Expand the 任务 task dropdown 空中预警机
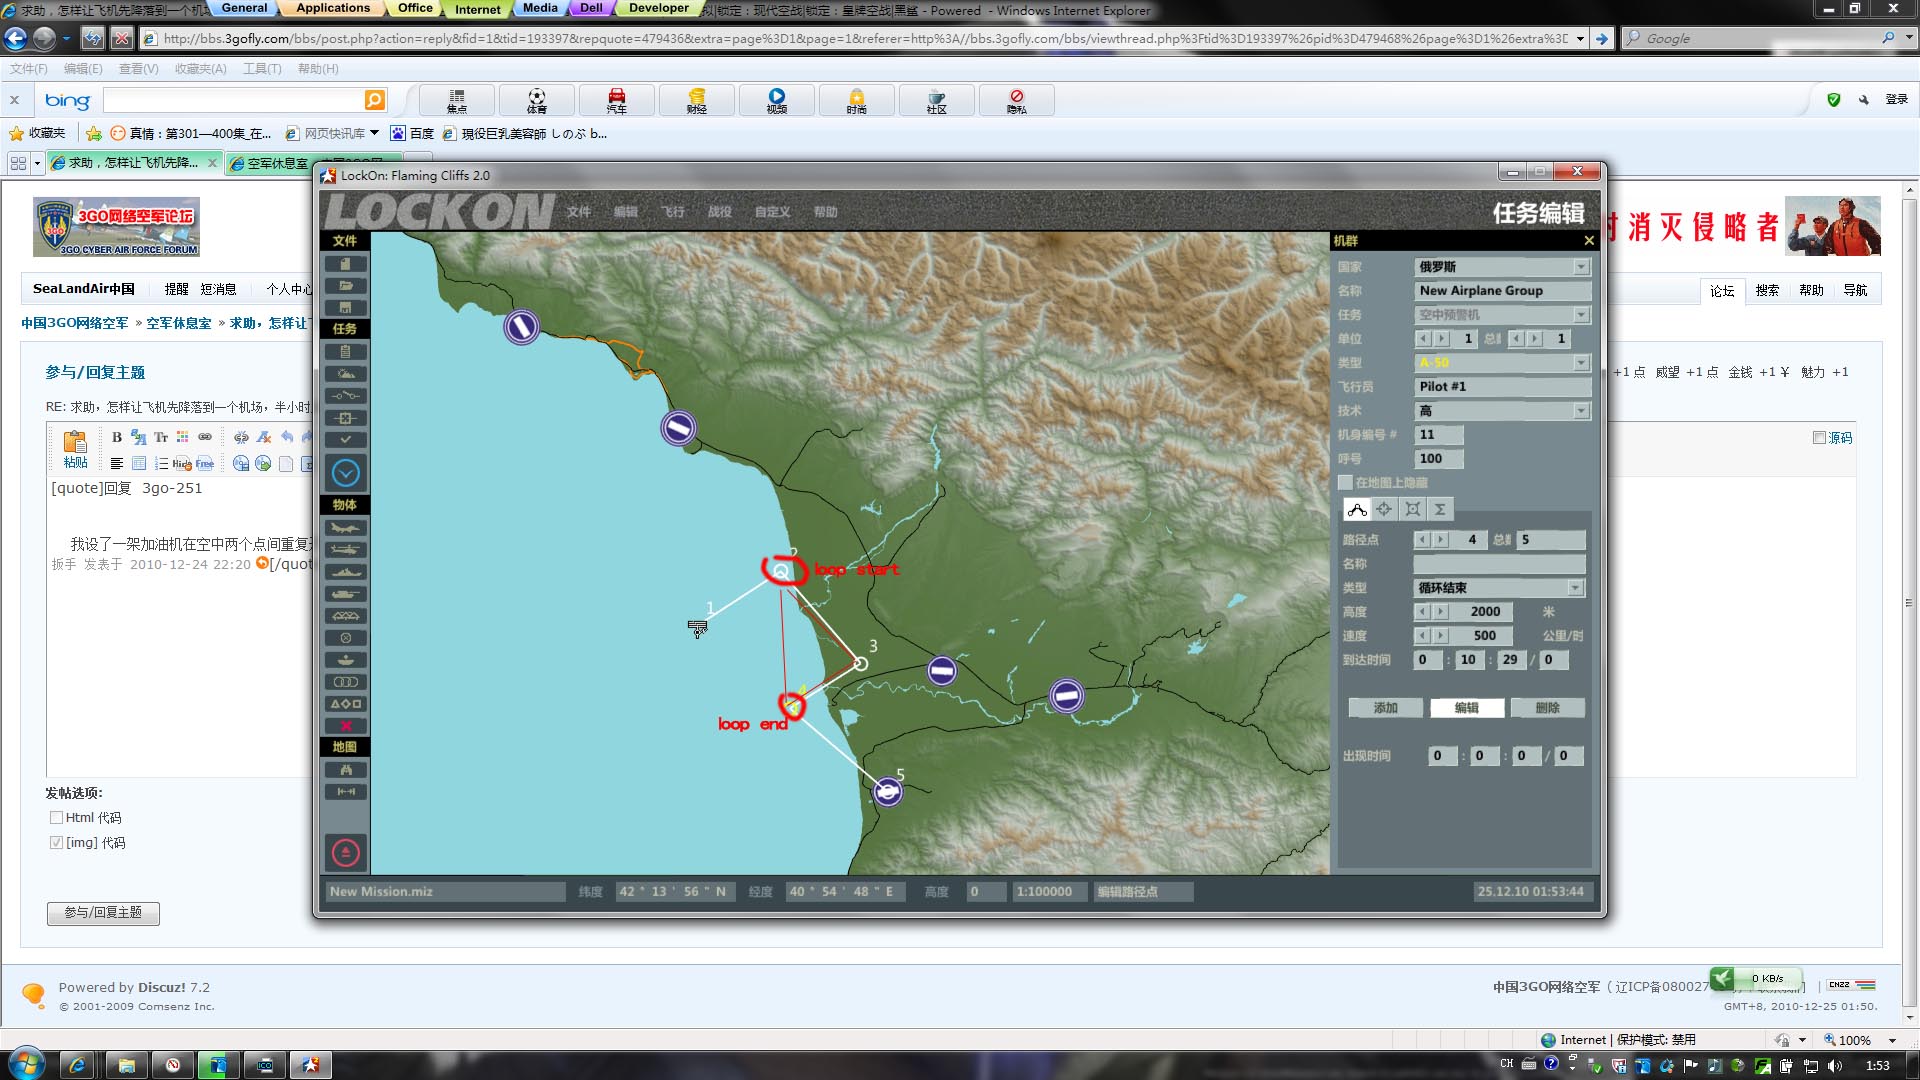 click(1581, 315)
